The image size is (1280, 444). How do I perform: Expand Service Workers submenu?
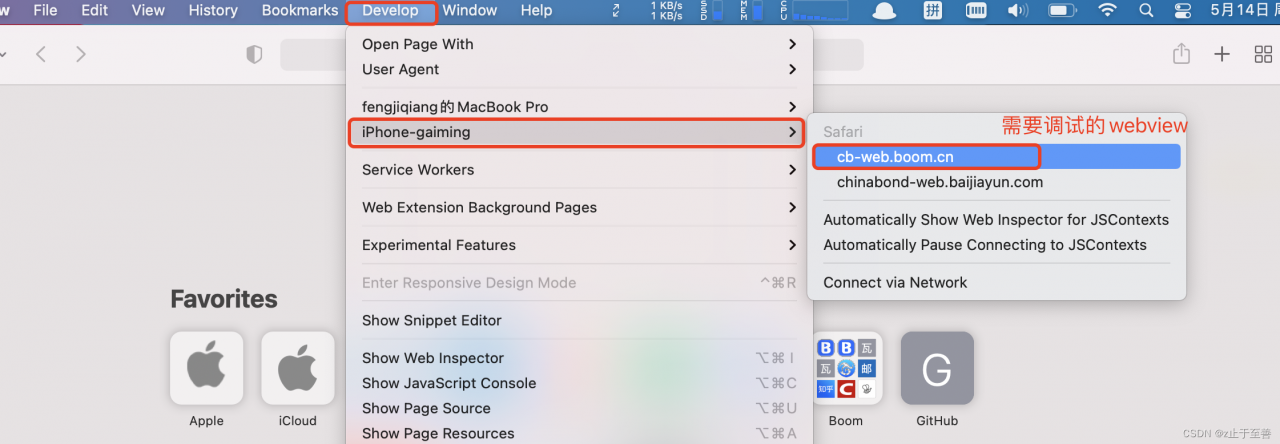(580, 170)
